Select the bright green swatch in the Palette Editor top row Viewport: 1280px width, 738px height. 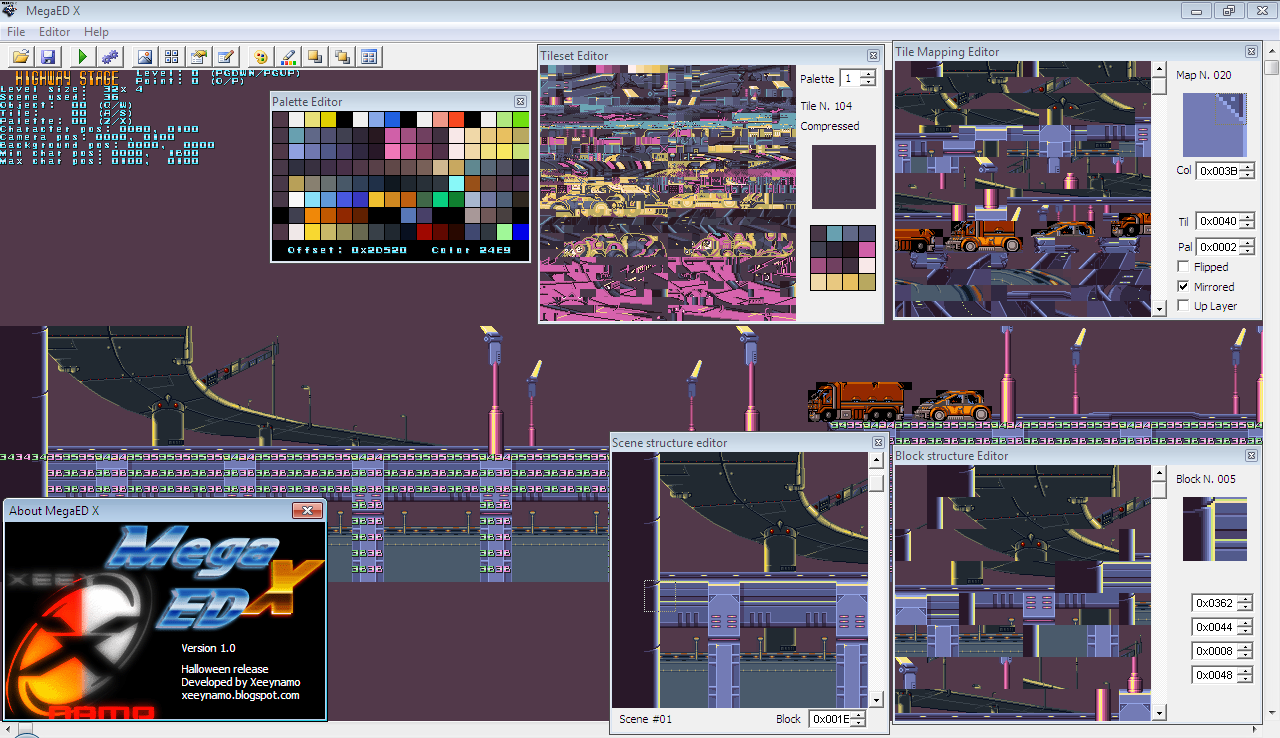point(520,119)
